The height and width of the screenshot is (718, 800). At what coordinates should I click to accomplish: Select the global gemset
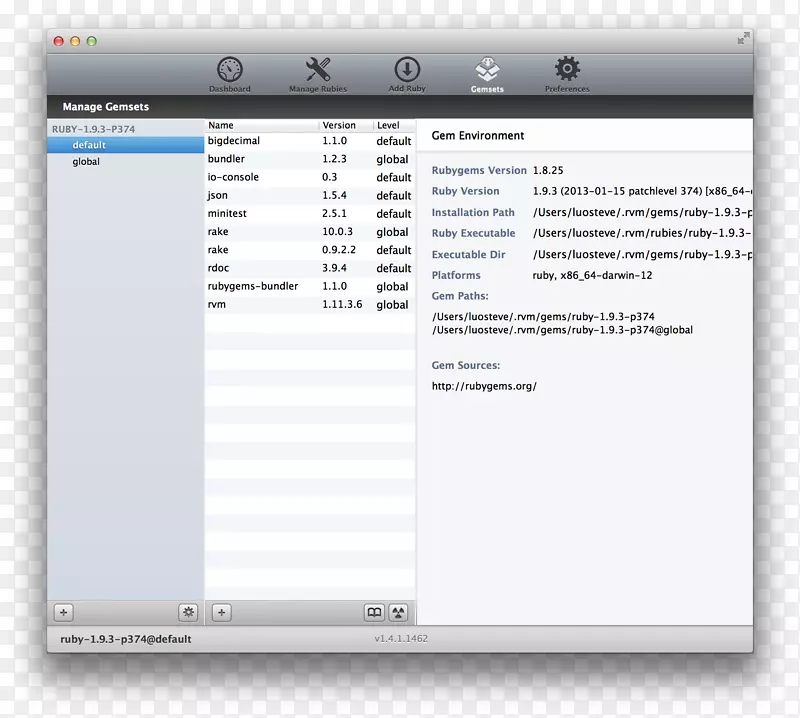click(86, 161)
